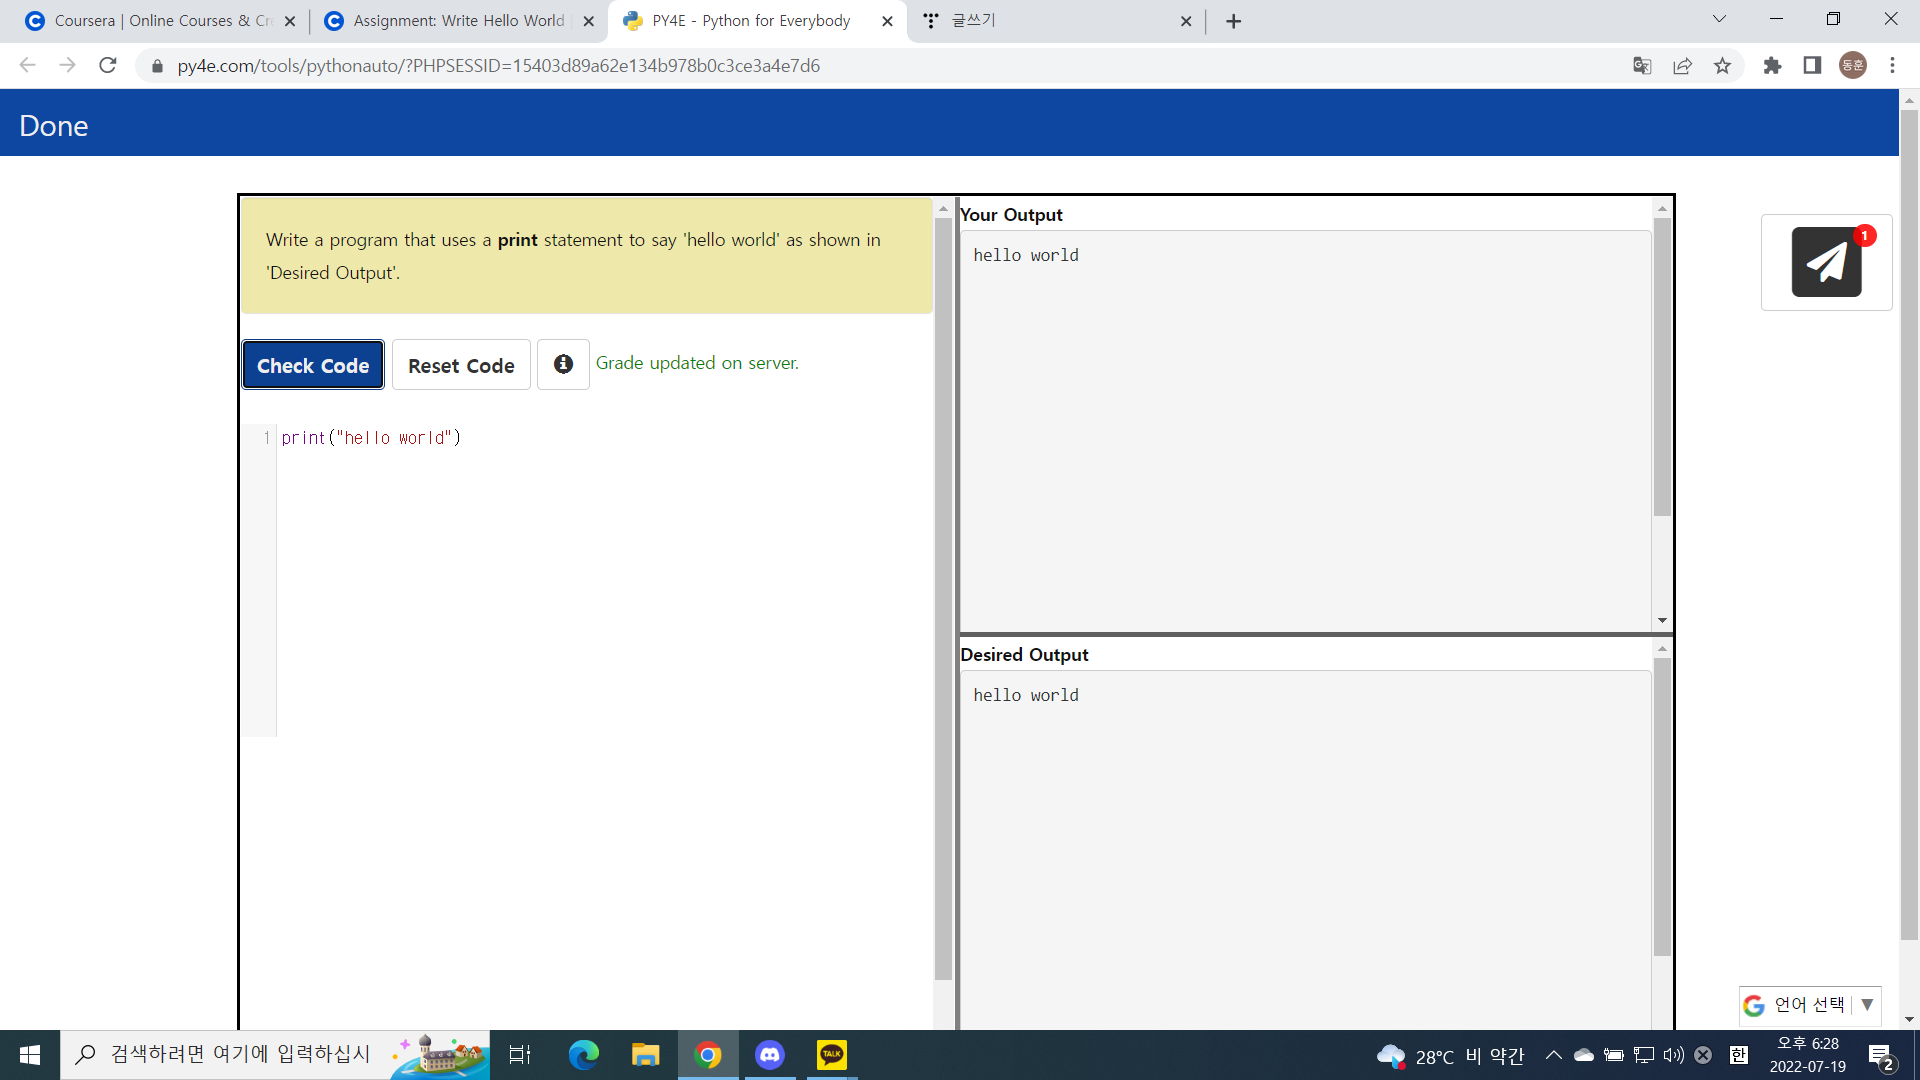Share this page using the share icon
1920x1080 pixels.
pyautogui.click(x=1682, y=66)
